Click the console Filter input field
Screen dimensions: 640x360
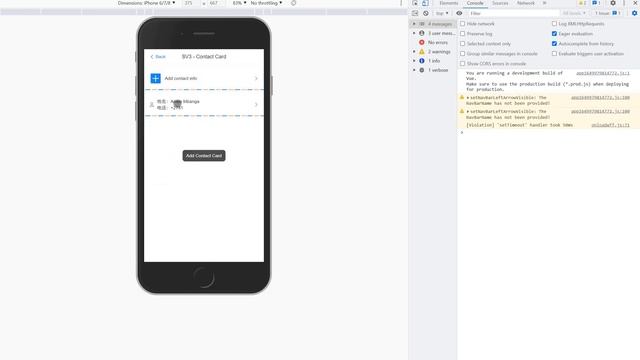(x=513, y=13)
